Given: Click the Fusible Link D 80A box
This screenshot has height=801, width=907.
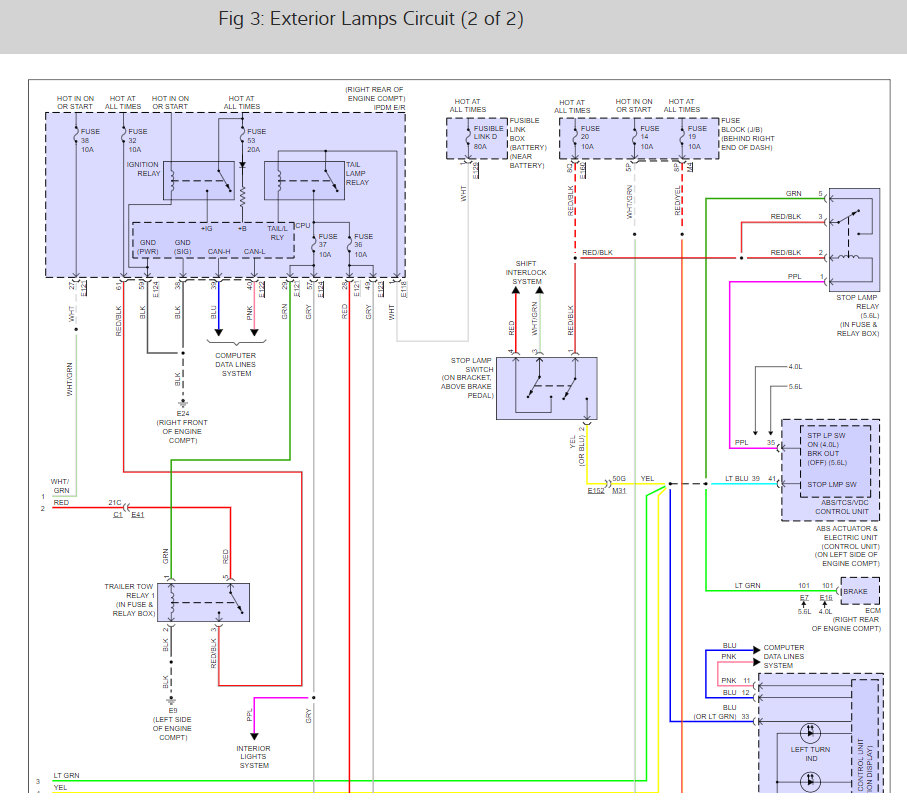Looking at the screenshot, I should pyautogui.click(x=477, y=138).
